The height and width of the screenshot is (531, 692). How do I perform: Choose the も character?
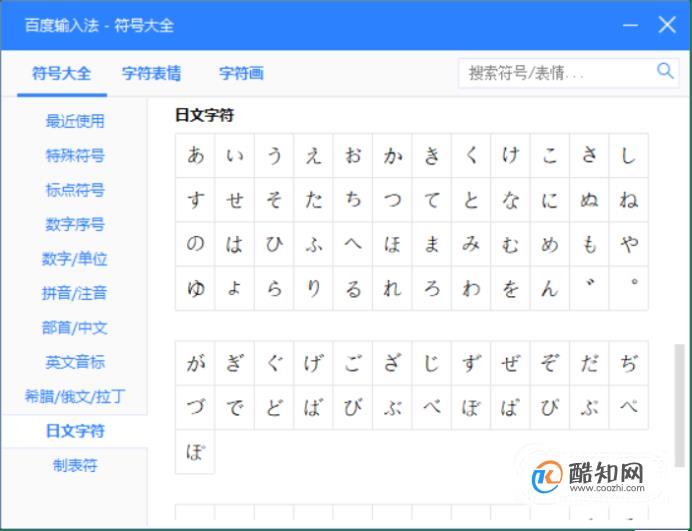(589, 244)
